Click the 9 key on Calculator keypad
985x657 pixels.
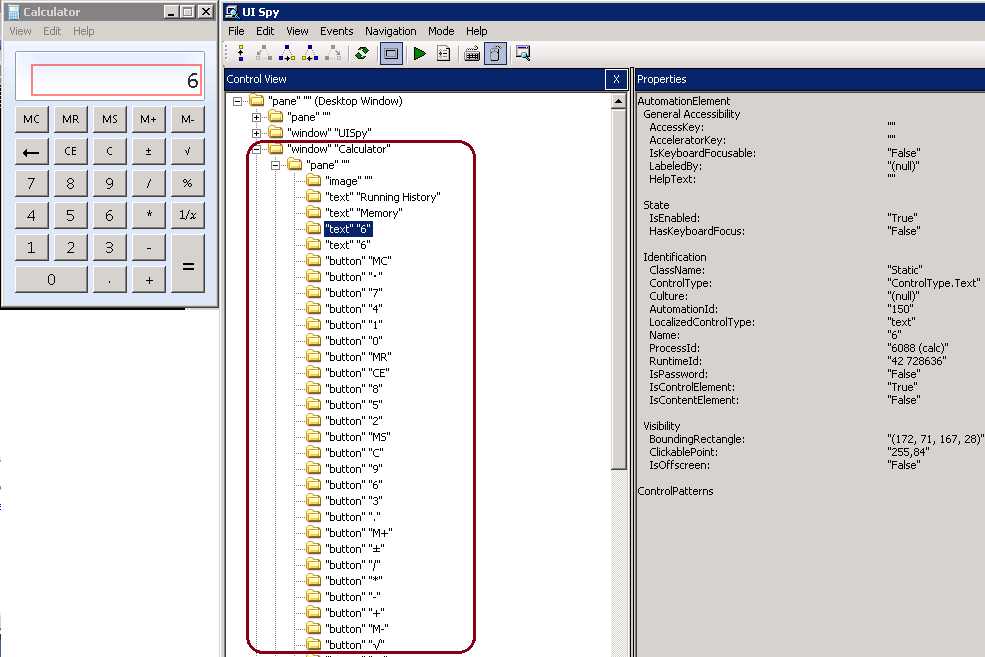[x=109, y=183]
